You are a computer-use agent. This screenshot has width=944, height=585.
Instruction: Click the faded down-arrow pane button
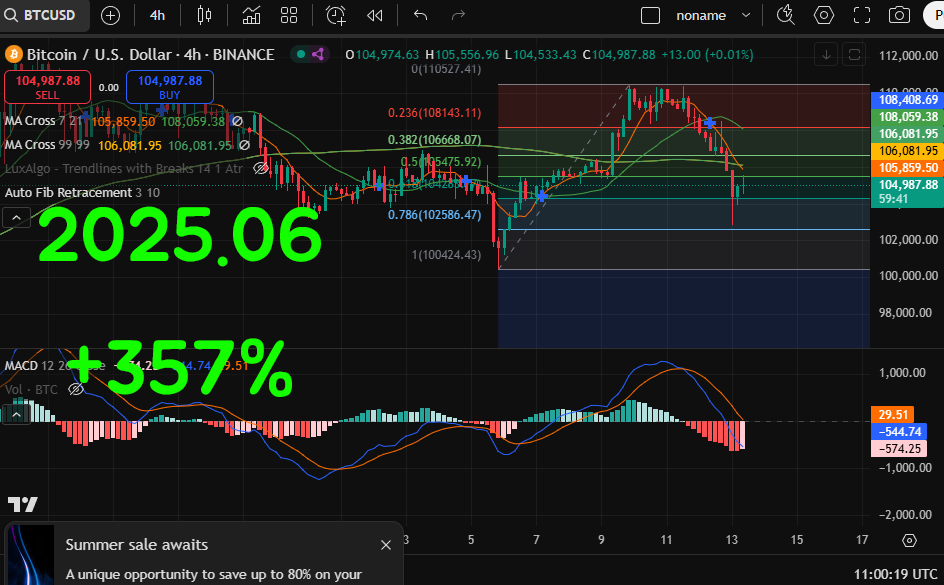(827, 55)
